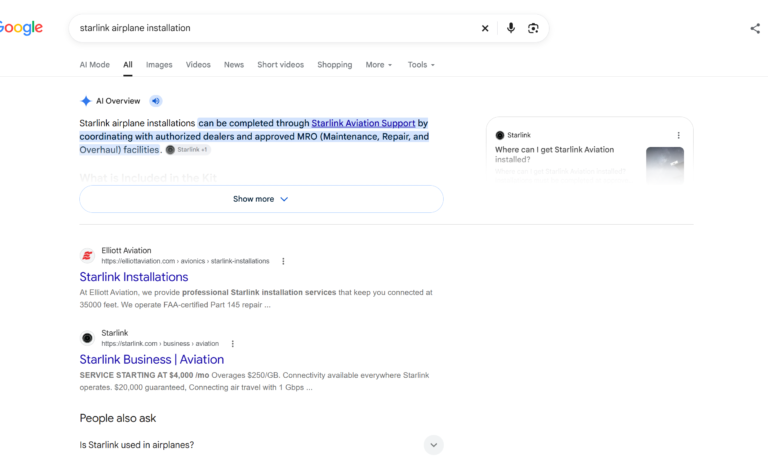Click the 'professional Starlink installation services' snippet text
This screenshot has height=456, width=768.
(x=259, y=292)
